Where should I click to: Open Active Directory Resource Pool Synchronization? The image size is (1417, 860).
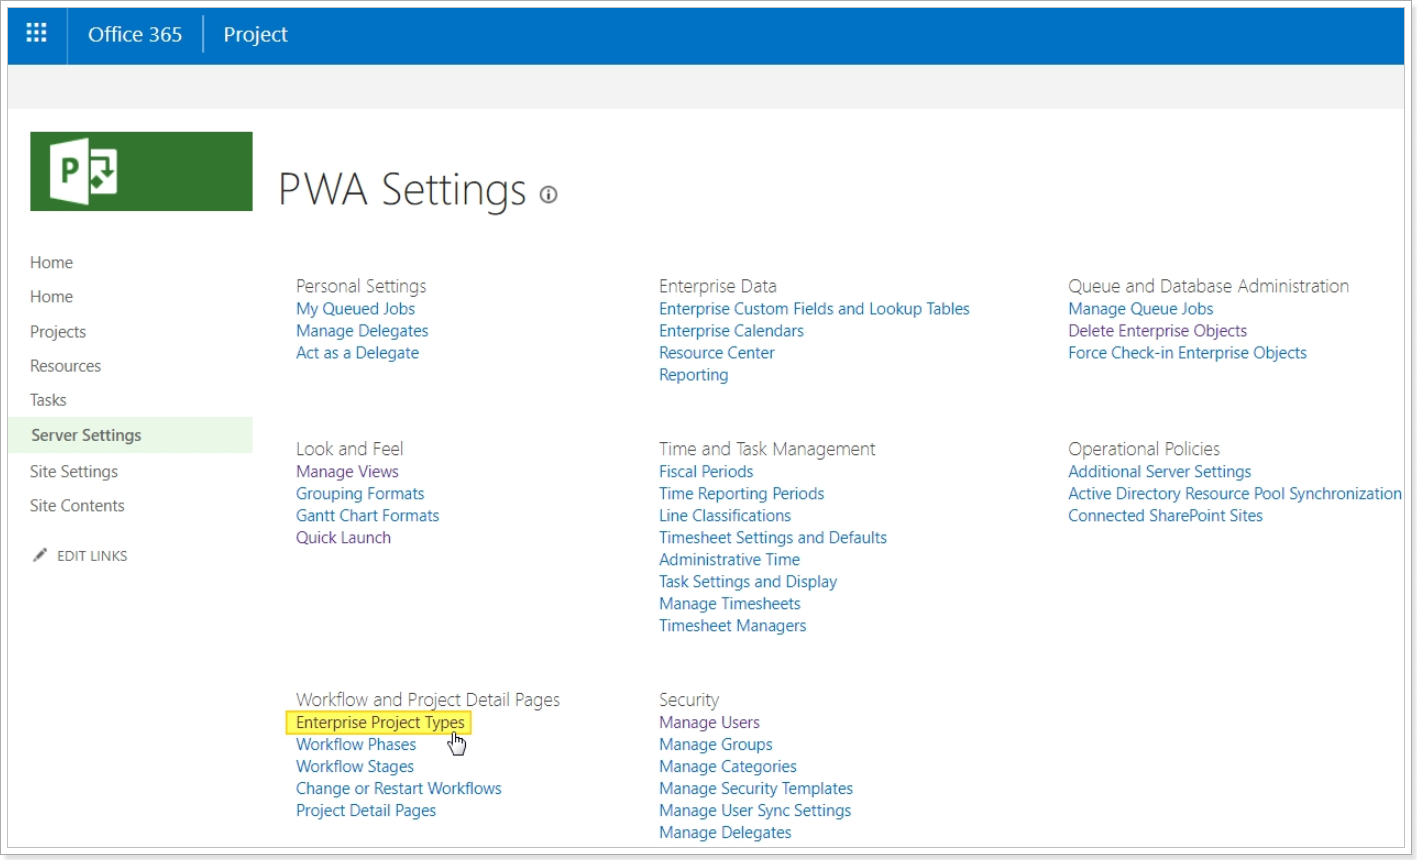pos(1235,494)
